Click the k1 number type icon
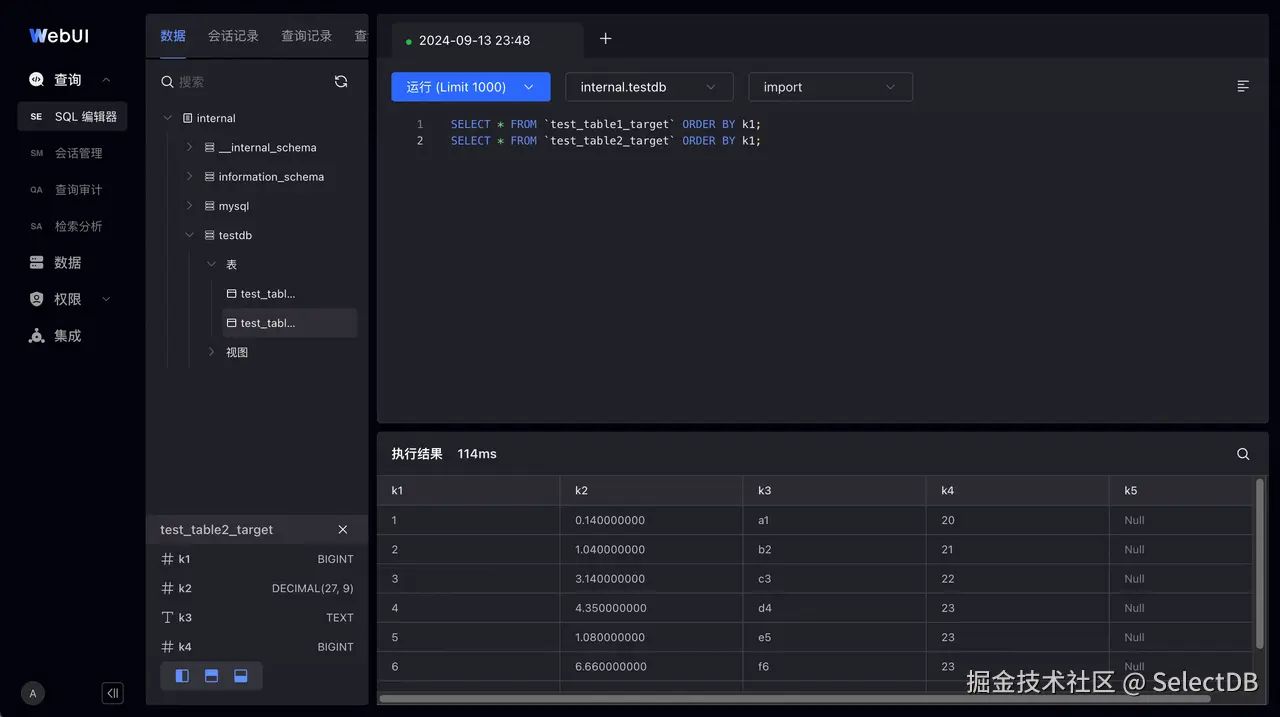This screenshot has height=717, width=1280. [167, 559]
